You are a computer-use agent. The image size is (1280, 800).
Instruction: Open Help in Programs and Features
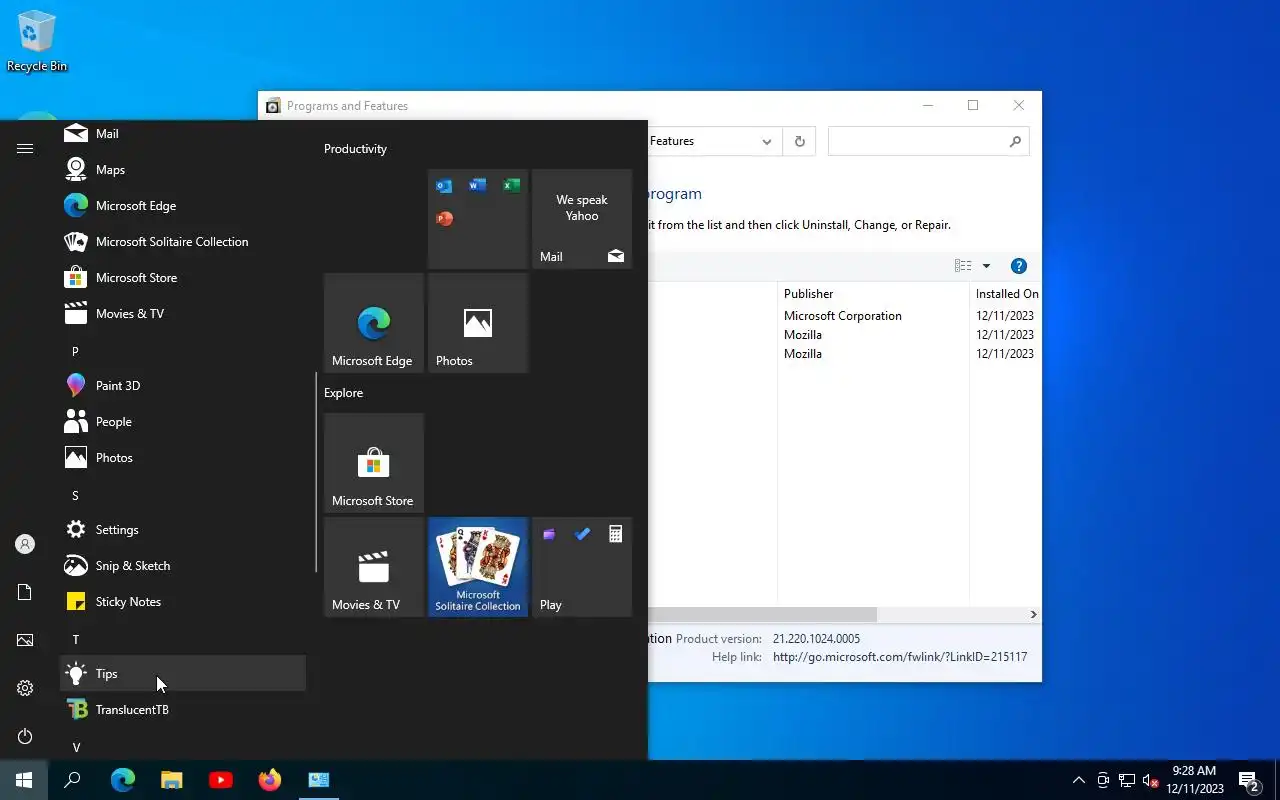click(x=1019, y=266)
